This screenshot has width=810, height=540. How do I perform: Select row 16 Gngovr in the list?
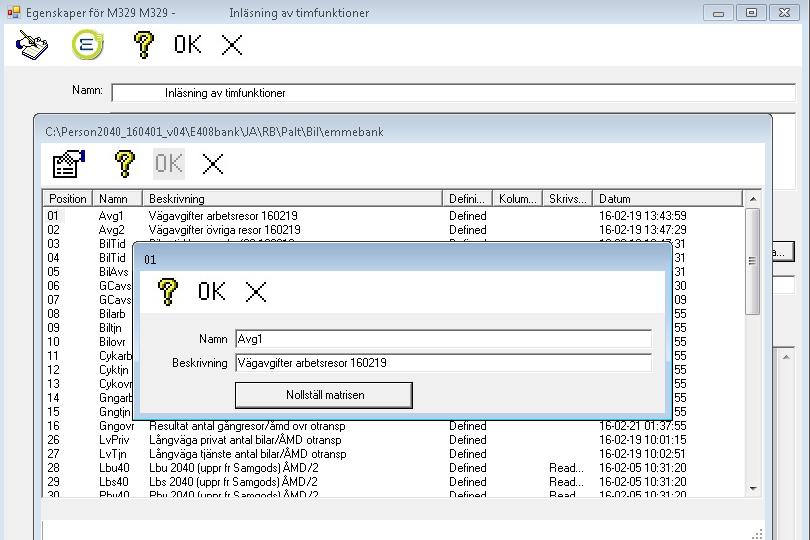[393, 426]
